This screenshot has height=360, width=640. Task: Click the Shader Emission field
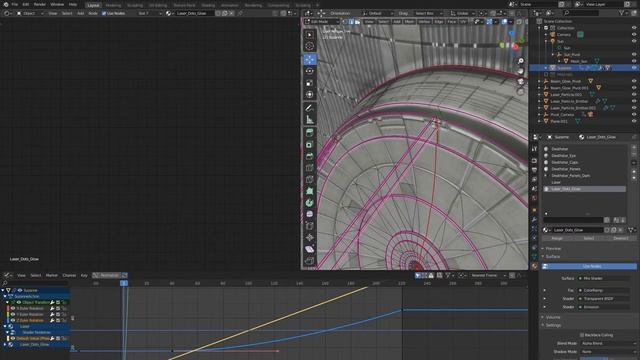604,307
